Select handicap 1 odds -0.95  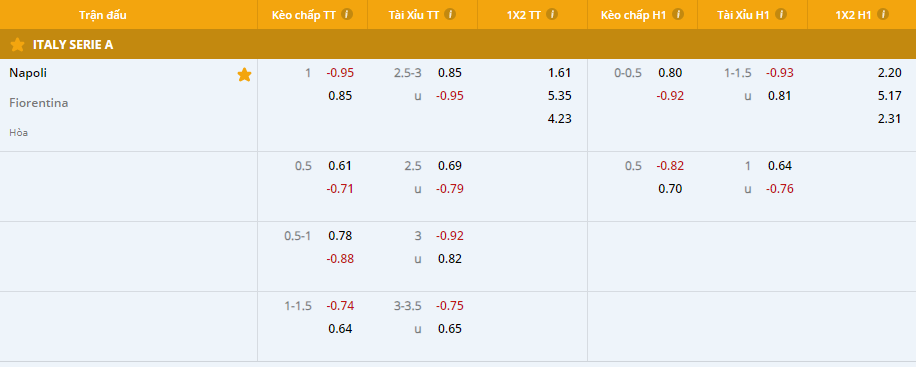(x=340, y=73)
